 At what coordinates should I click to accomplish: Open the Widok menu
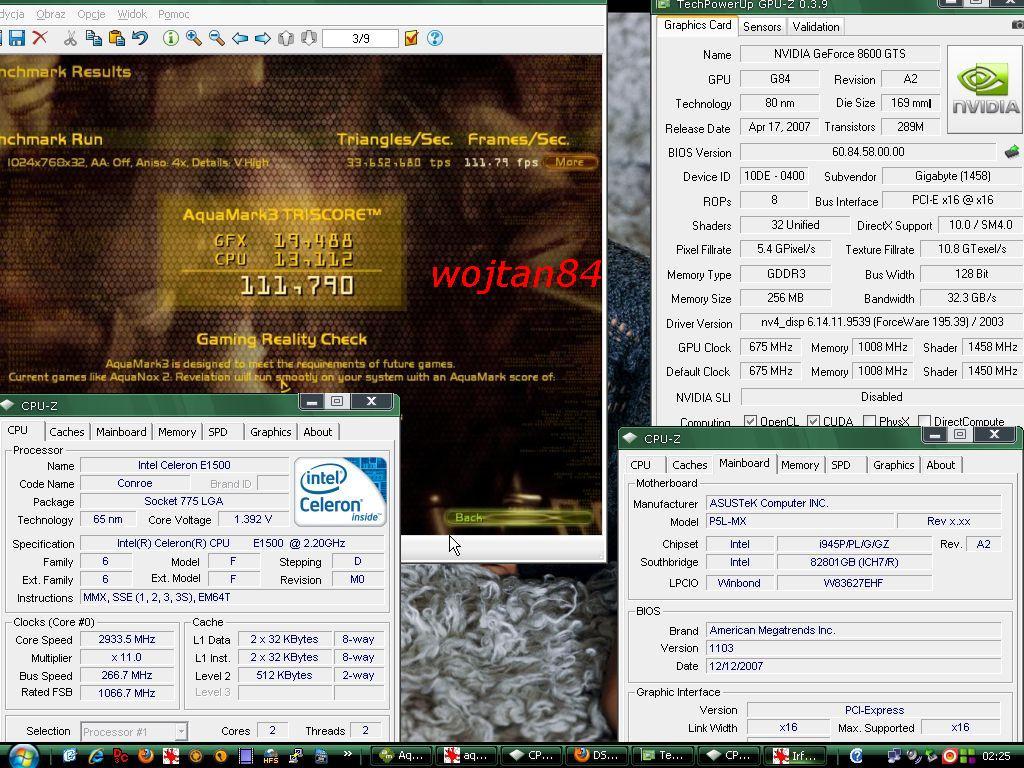[x=132, y=14]
